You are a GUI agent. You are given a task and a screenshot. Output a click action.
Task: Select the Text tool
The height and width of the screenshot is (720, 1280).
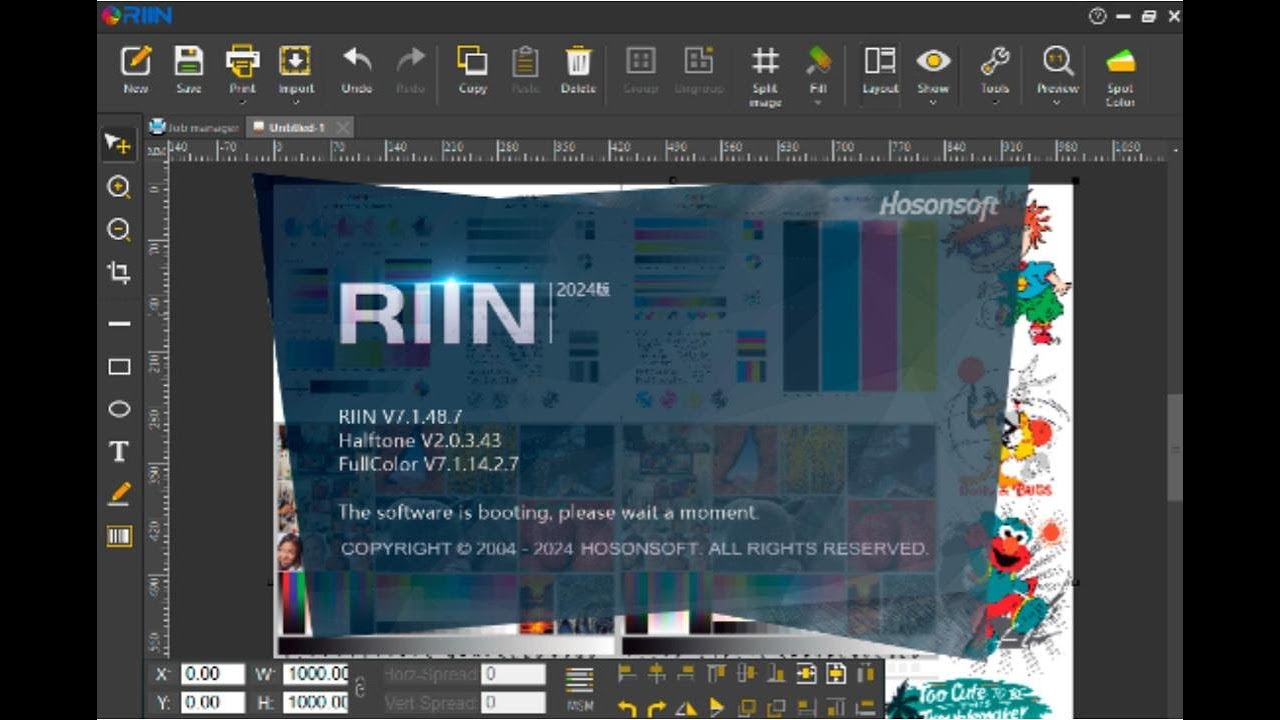click(x=119, y=452)
